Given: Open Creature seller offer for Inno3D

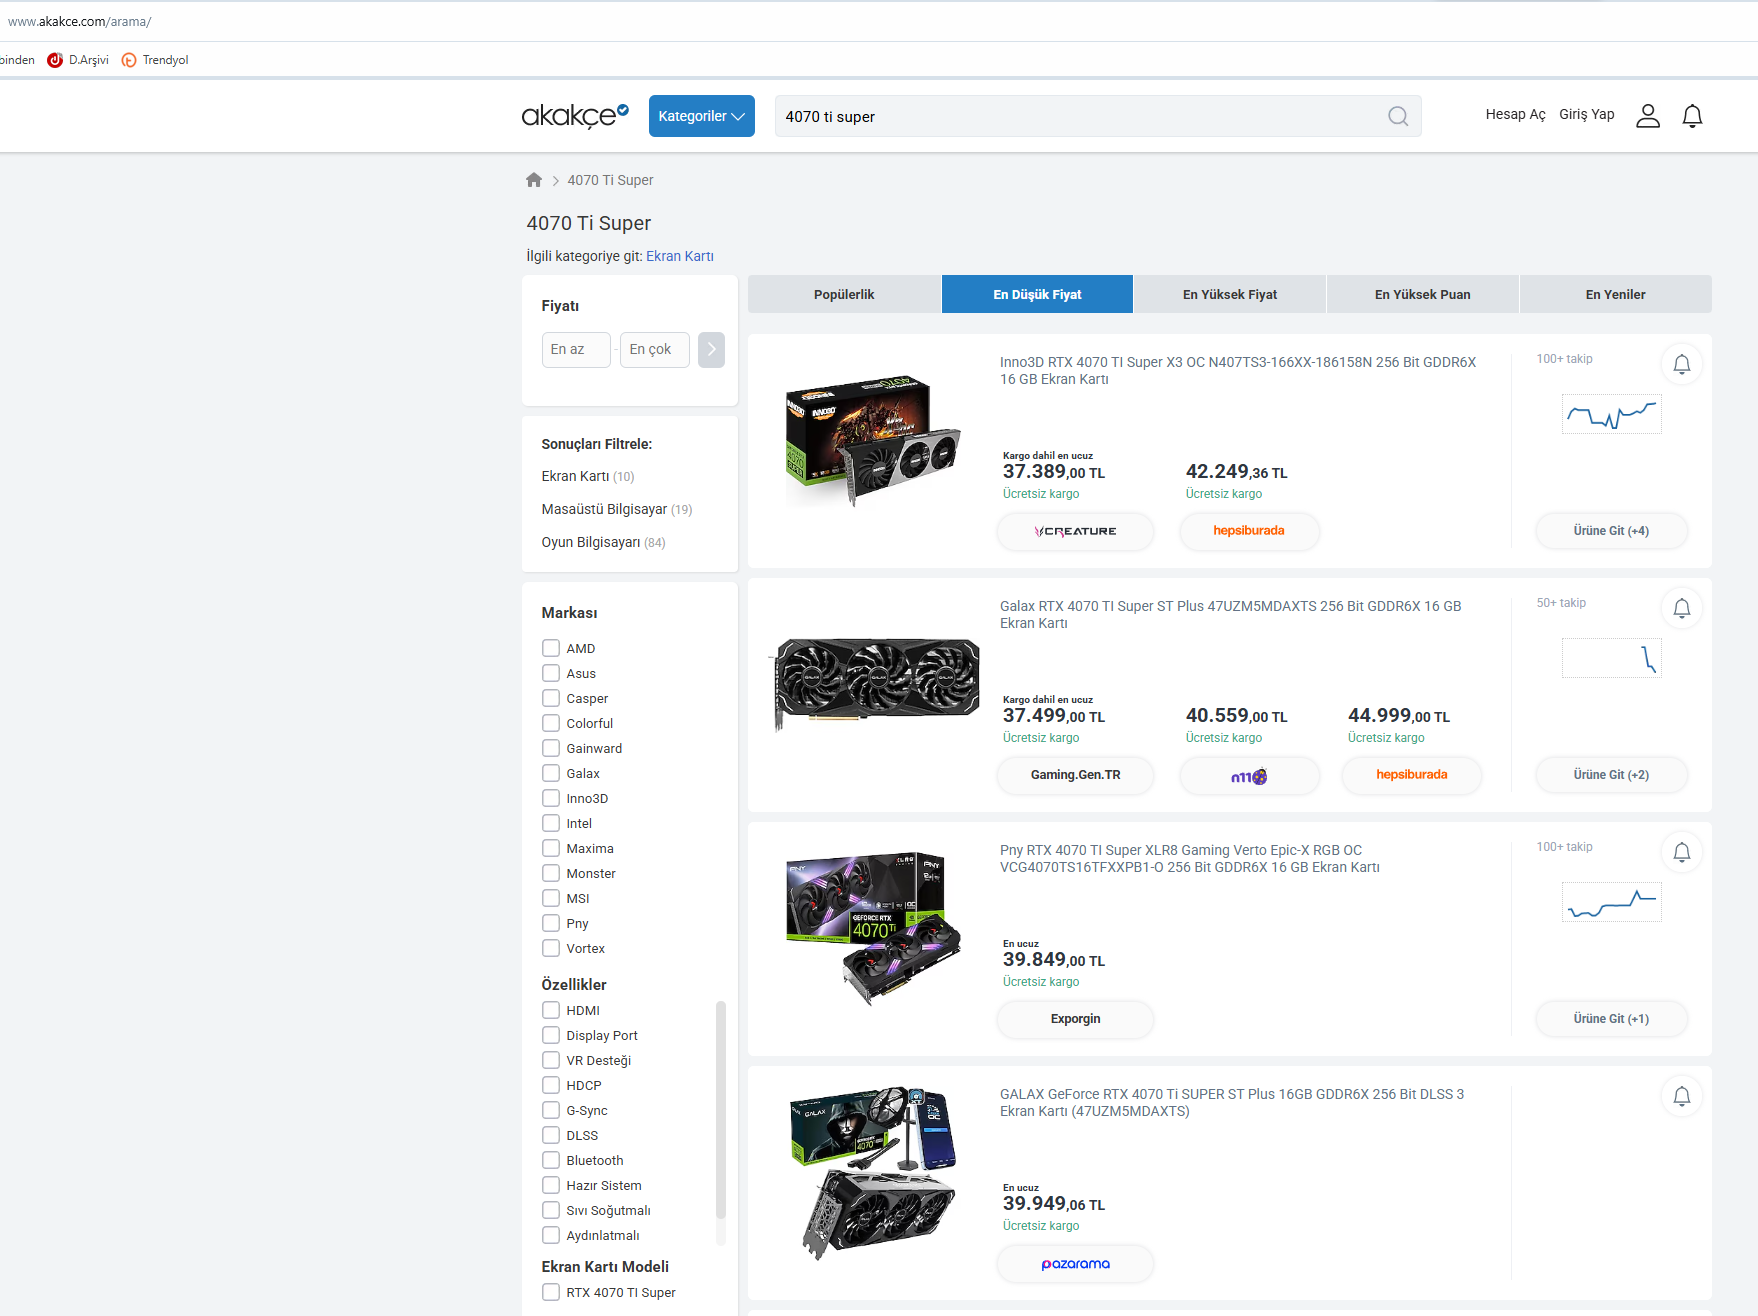Looking at the screenshot, I should tap(1075, 531).
